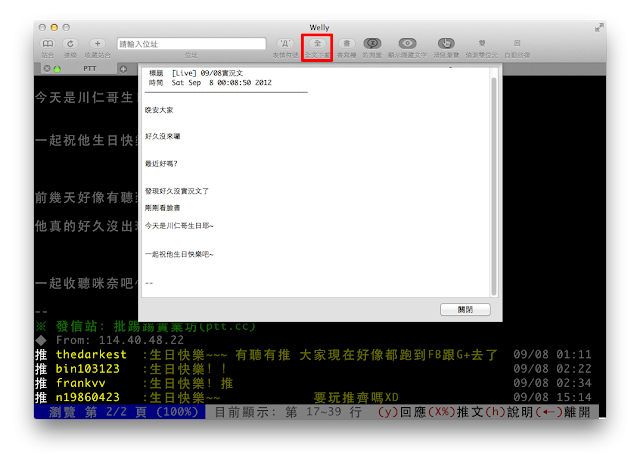Open a new tab with plus icon
The image size is (640, 466).
pyautogui.click(x=123, y=69)
